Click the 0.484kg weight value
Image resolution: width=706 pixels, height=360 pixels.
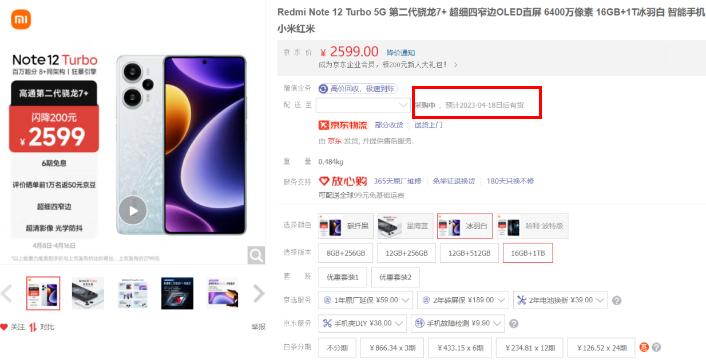click(x=330, y=162)
